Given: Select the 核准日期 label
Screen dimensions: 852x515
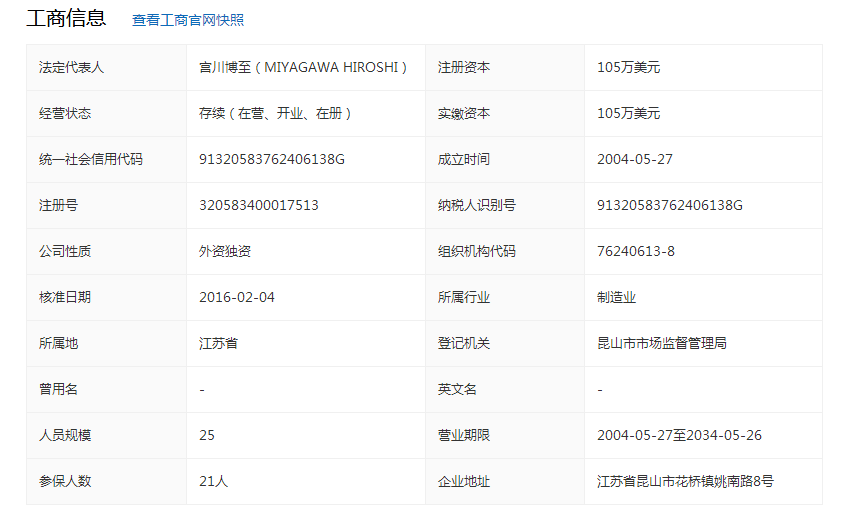Looking at the screenshot, I should [x=65, y=297].
